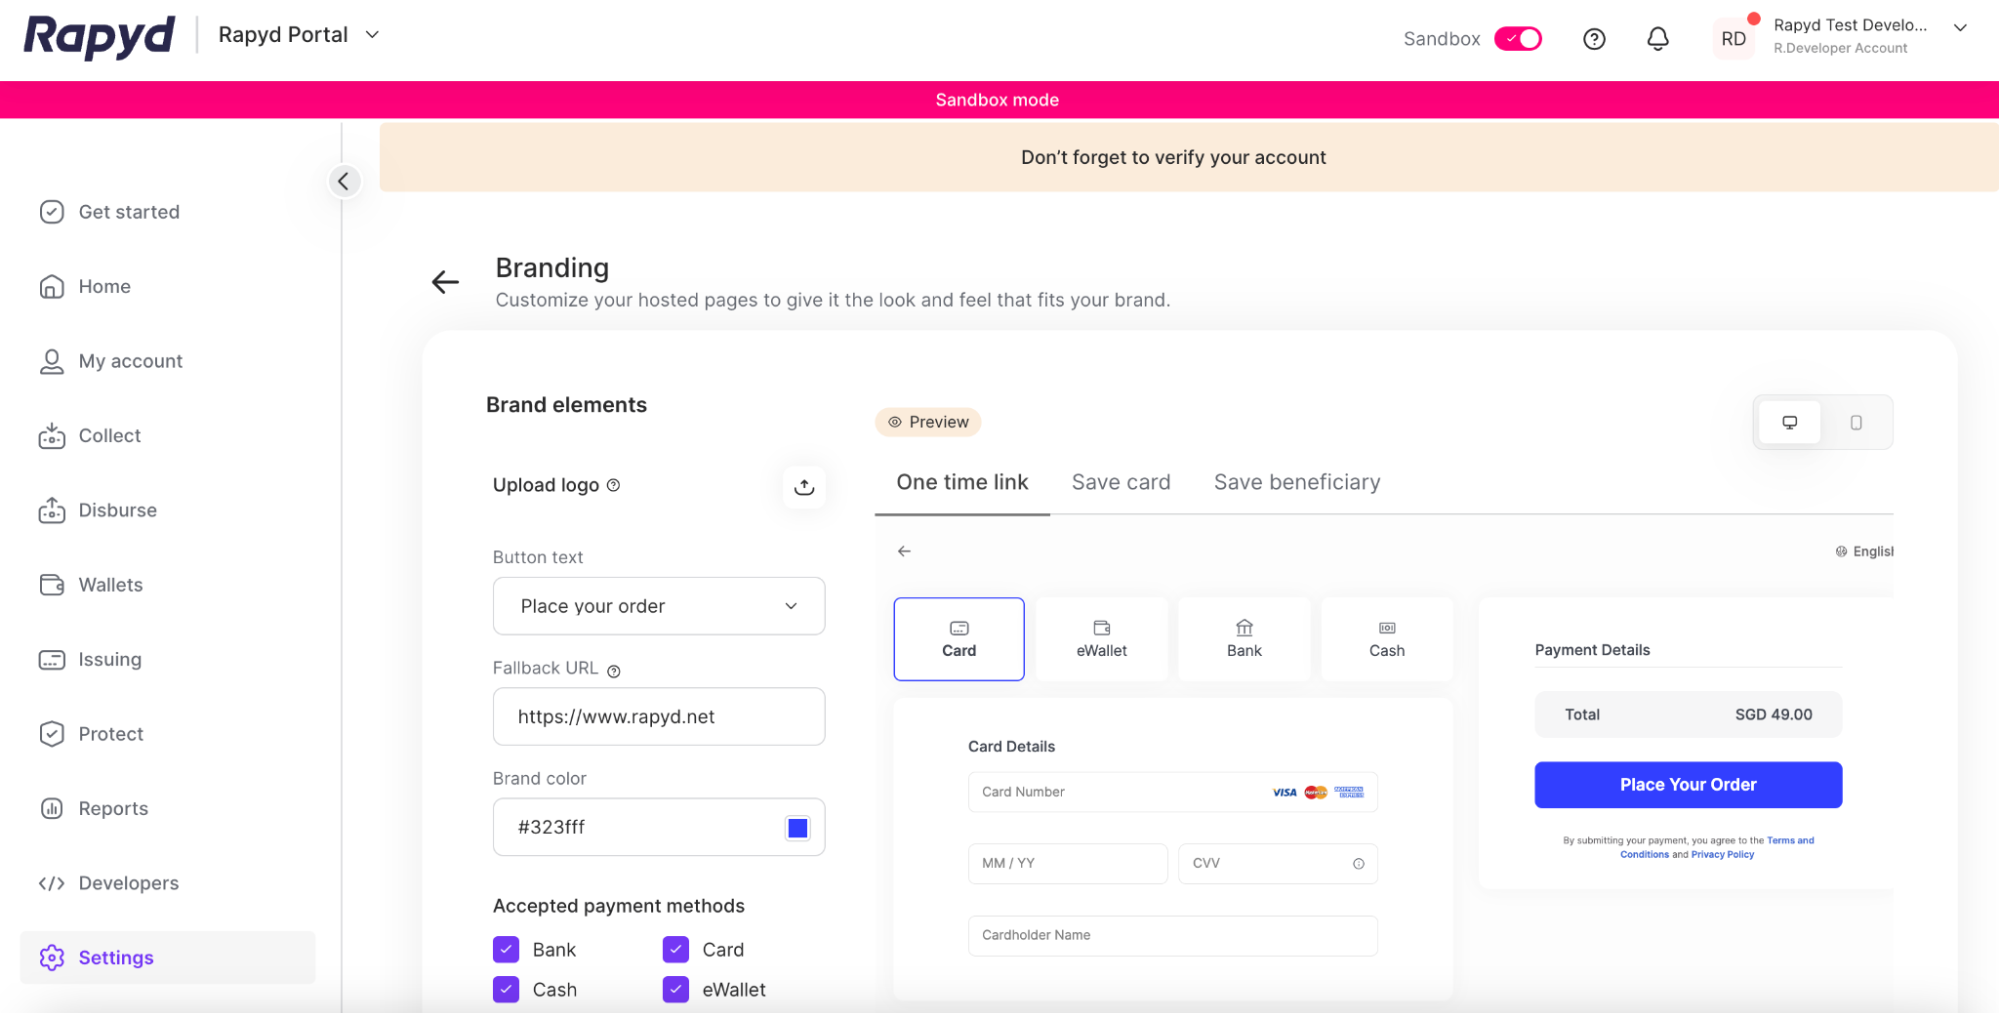This screenshot has height=1014, width=1999.
Task: Go to the Issuing section
Action: pos(110,659)
